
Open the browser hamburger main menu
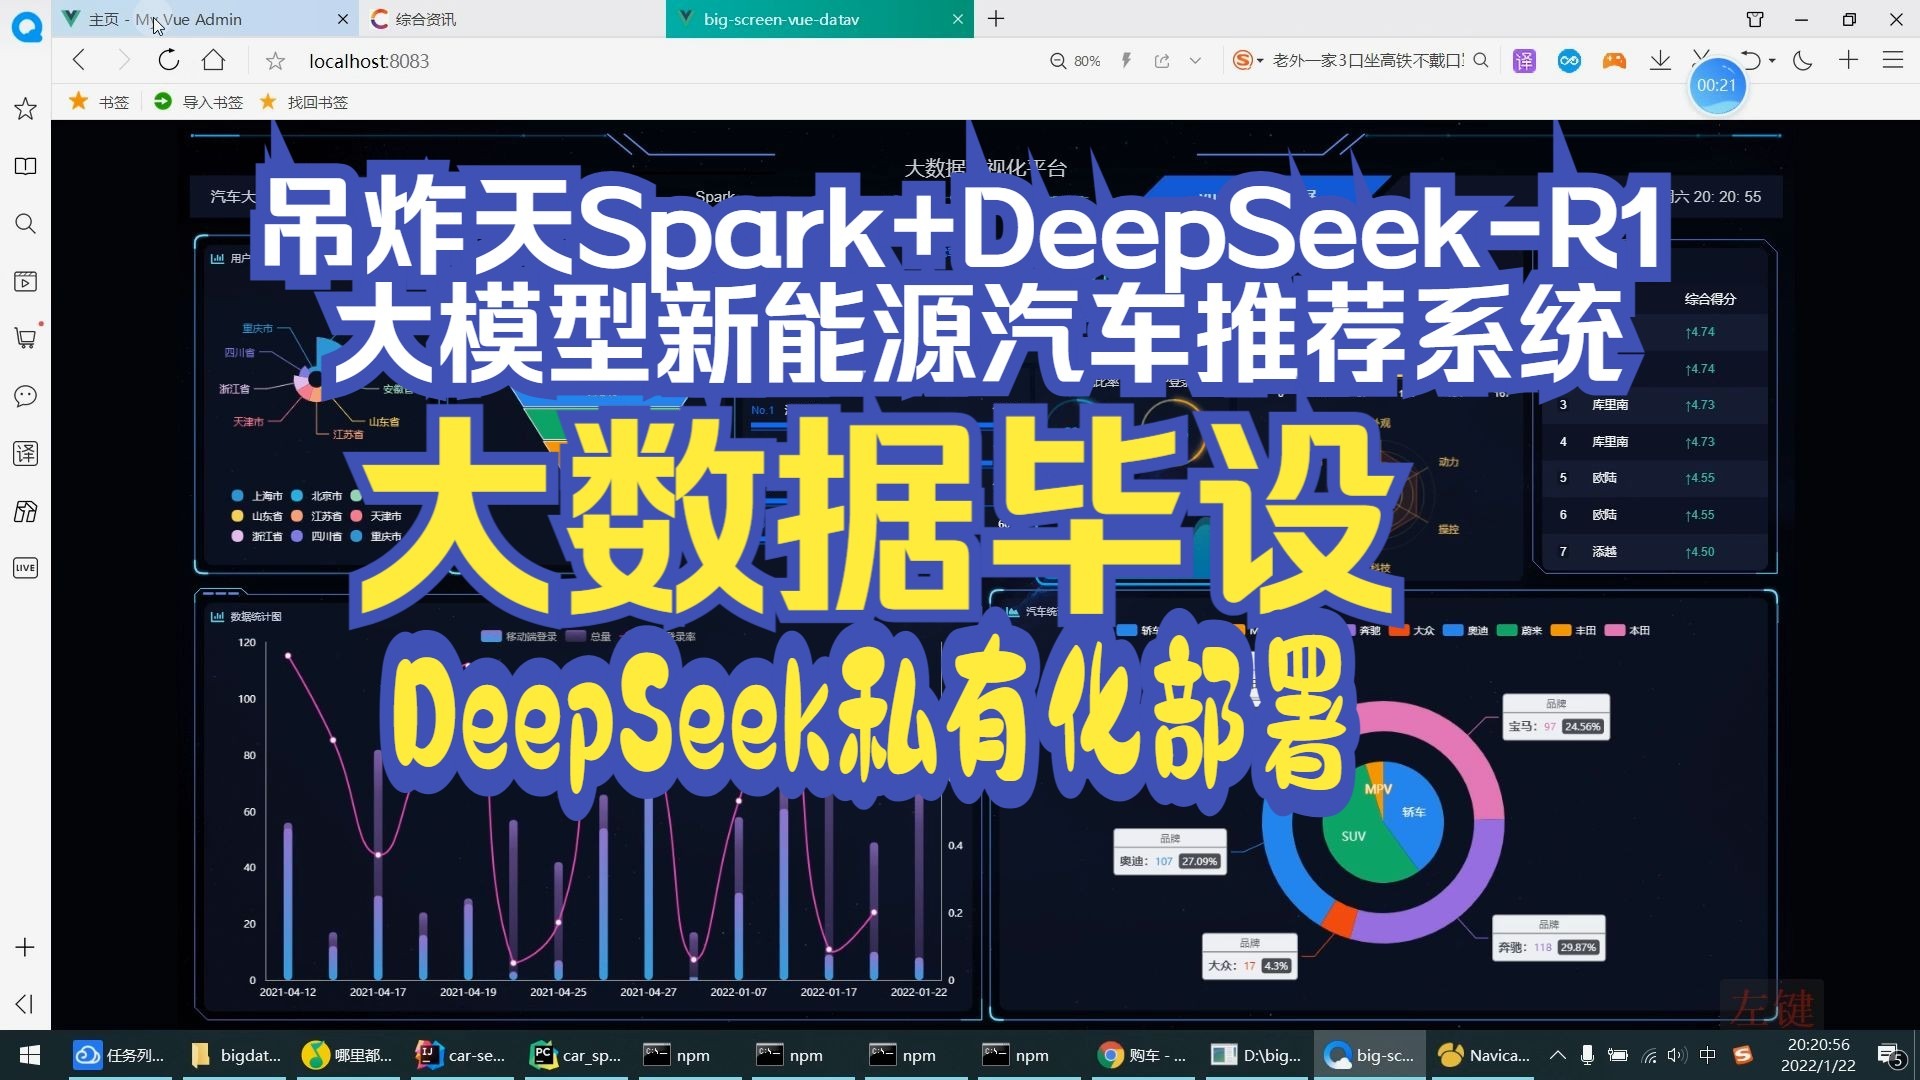coord(1893,61)
